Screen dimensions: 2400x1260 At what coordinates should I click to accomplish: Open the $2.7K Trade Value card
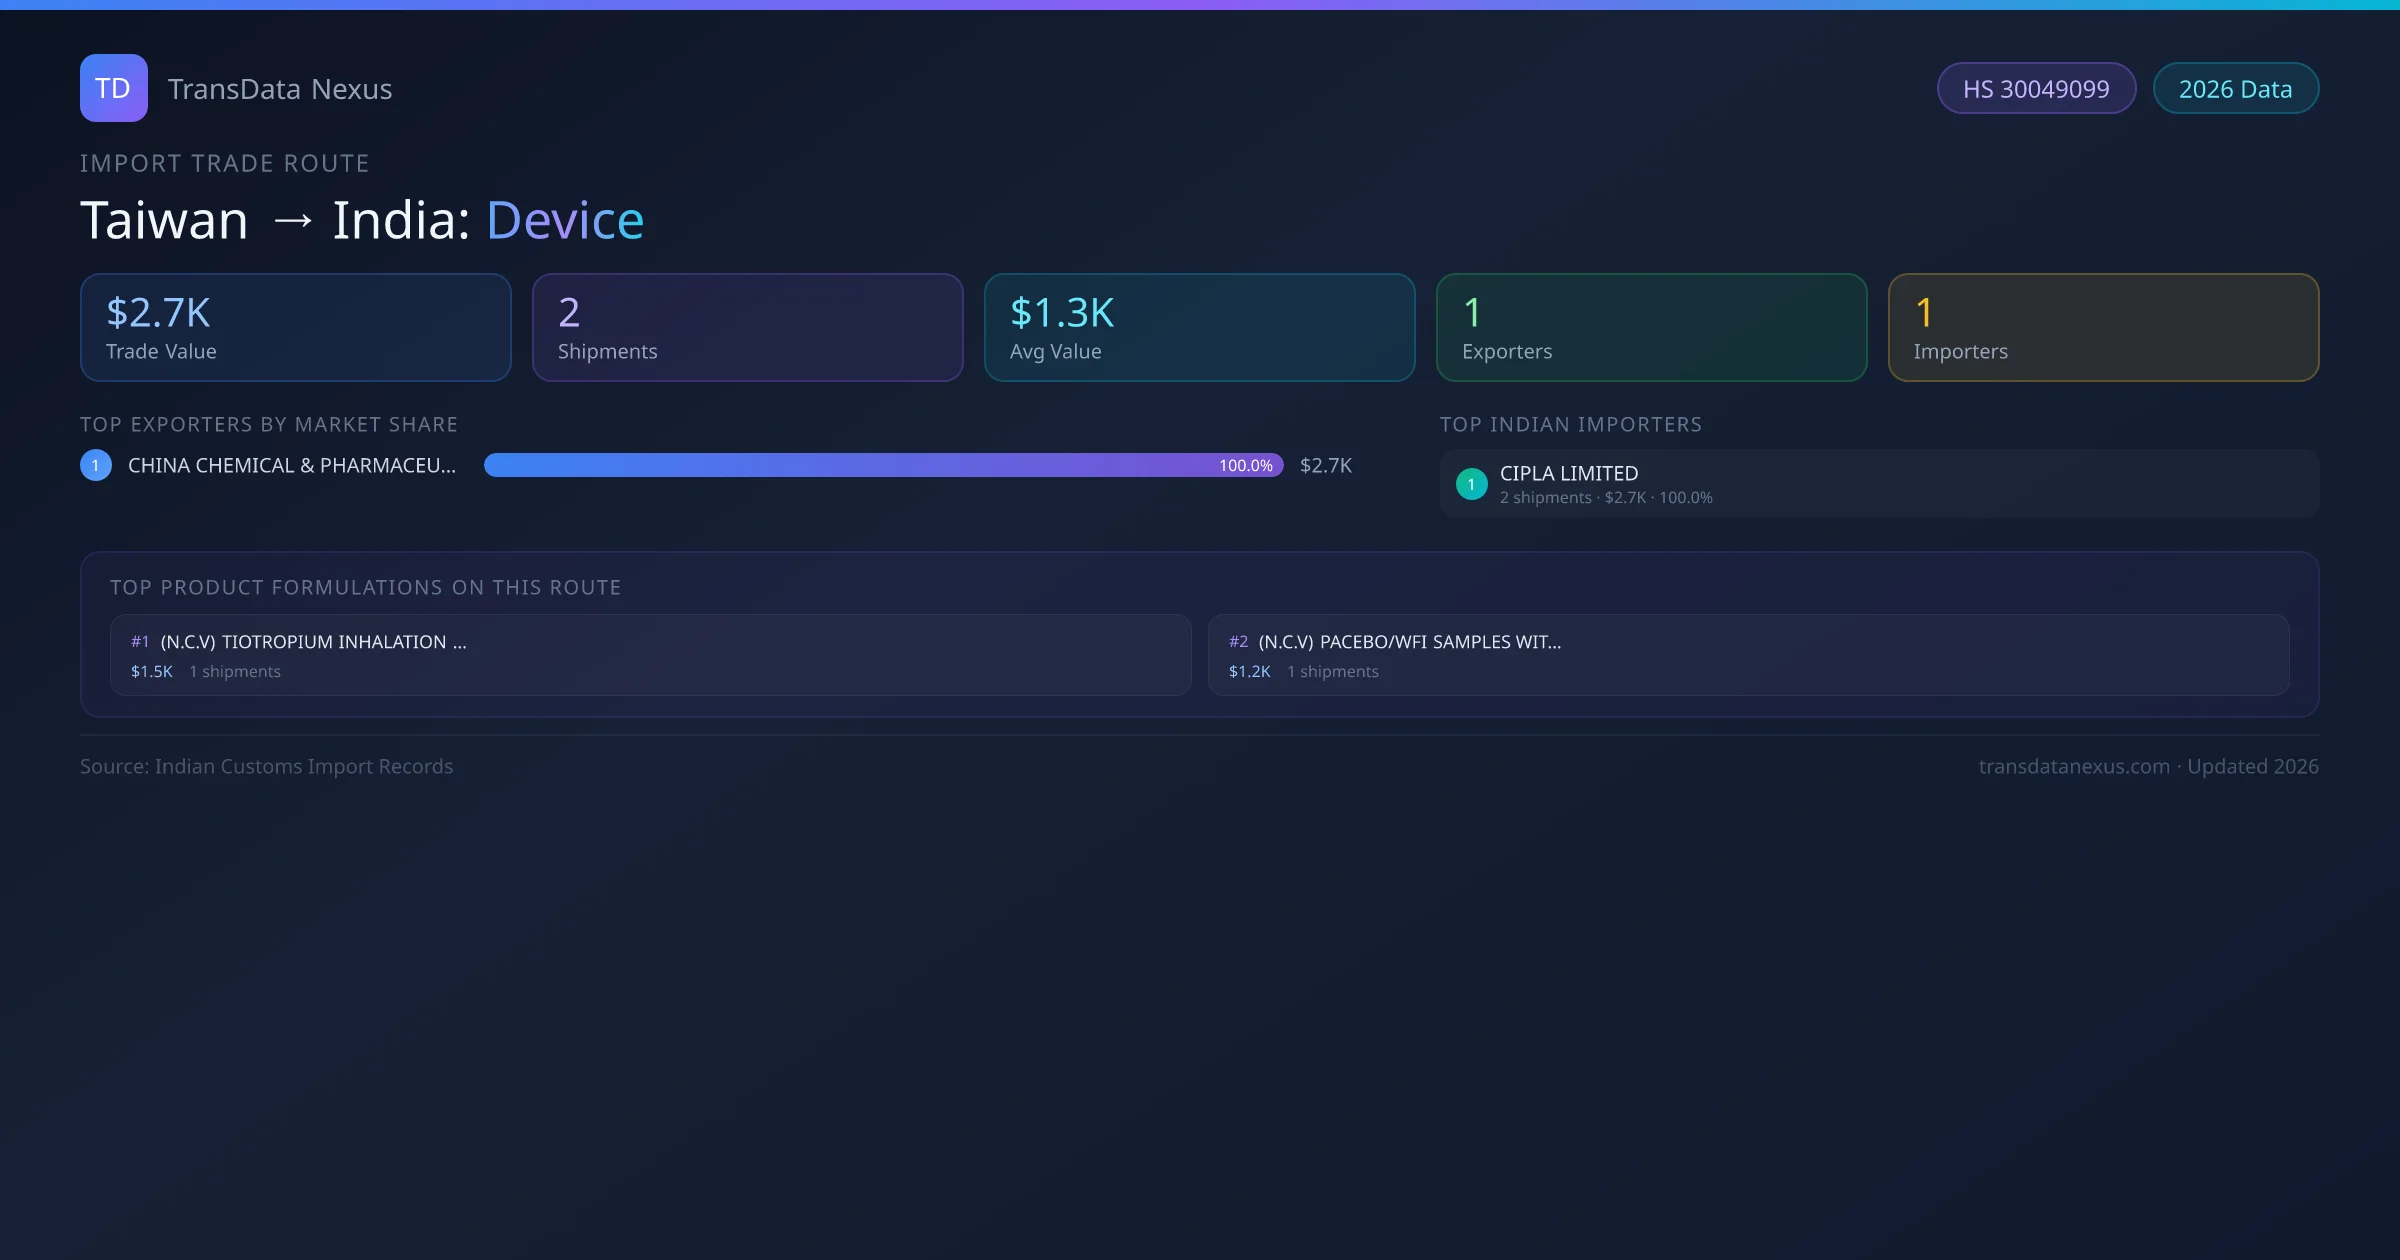pos(295,328)
